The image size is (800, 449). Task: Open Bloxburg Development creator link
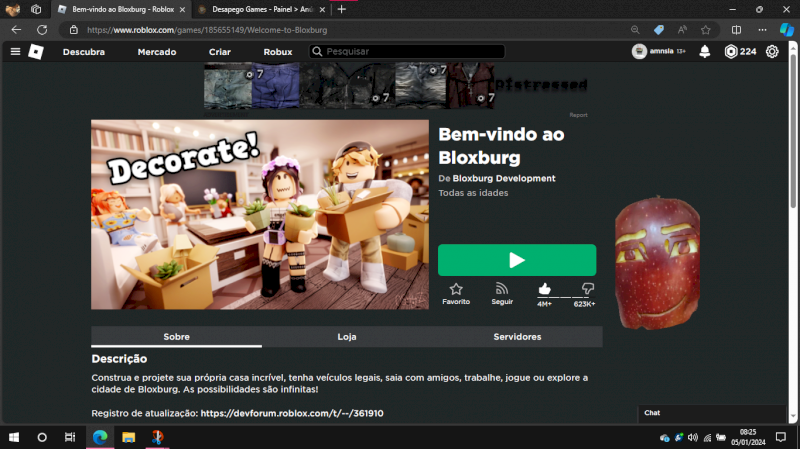(x=504, y=179)
